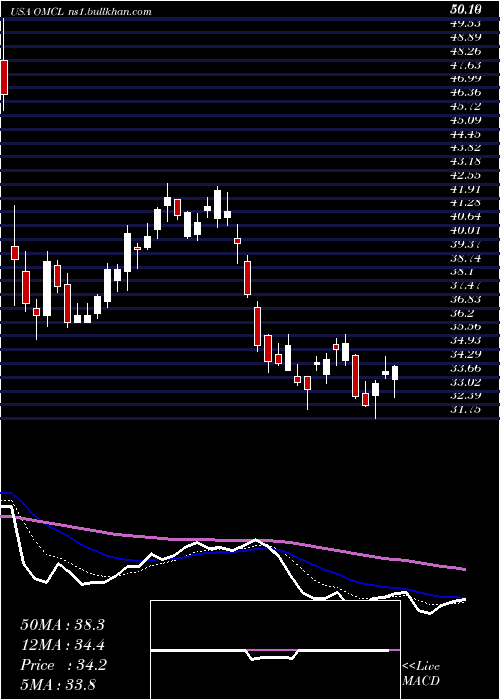Click the 'Price : 34.2' readout
Screen dimensions: 500x700
(x=63, y=665)
